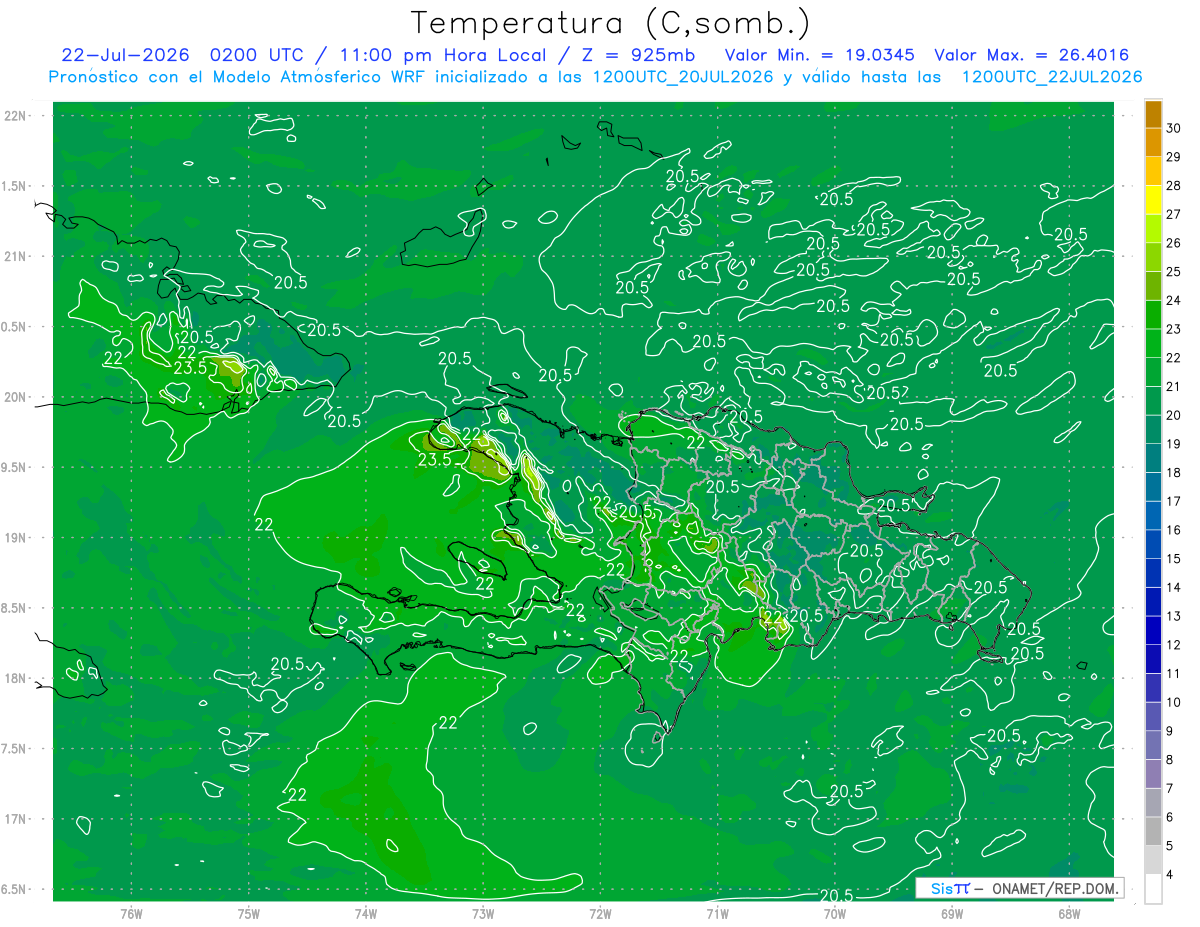Click the latitude axis label 18N

pos(15,678)
